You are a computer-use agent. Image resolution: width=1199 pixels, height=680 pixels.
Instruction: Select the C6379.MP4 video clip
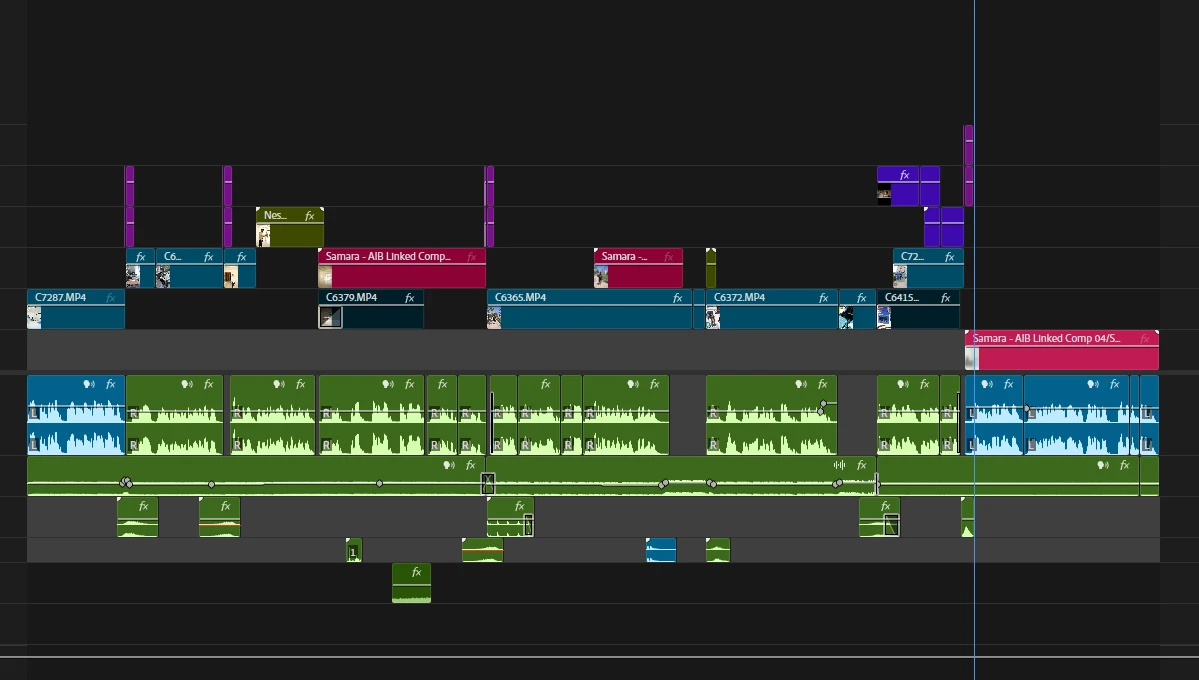click(371, 309)
